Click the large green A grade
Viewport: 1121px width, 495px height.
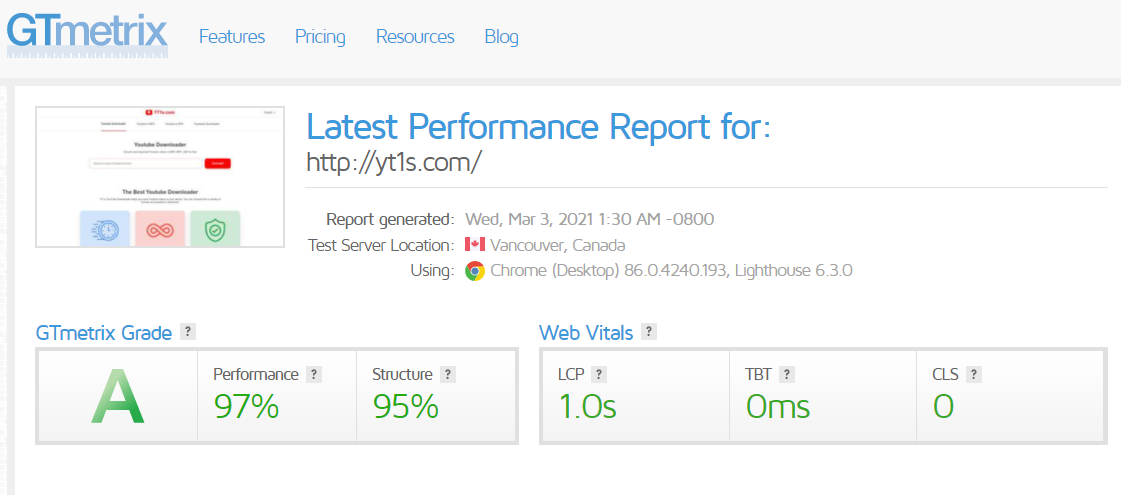pyautogui.click(x=118, y=398)
